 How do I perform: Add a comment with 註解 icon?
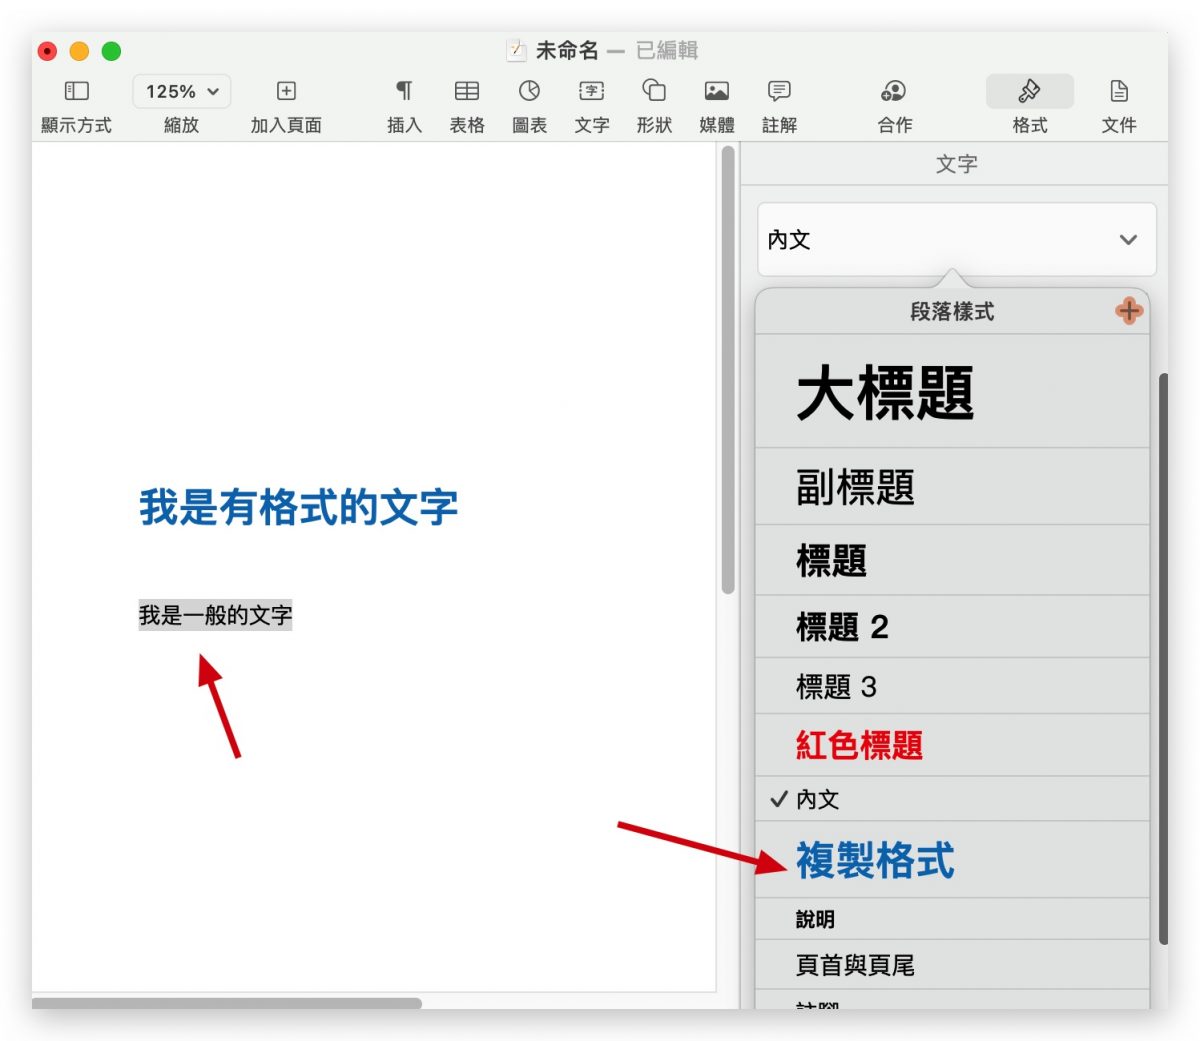(779, 91)
